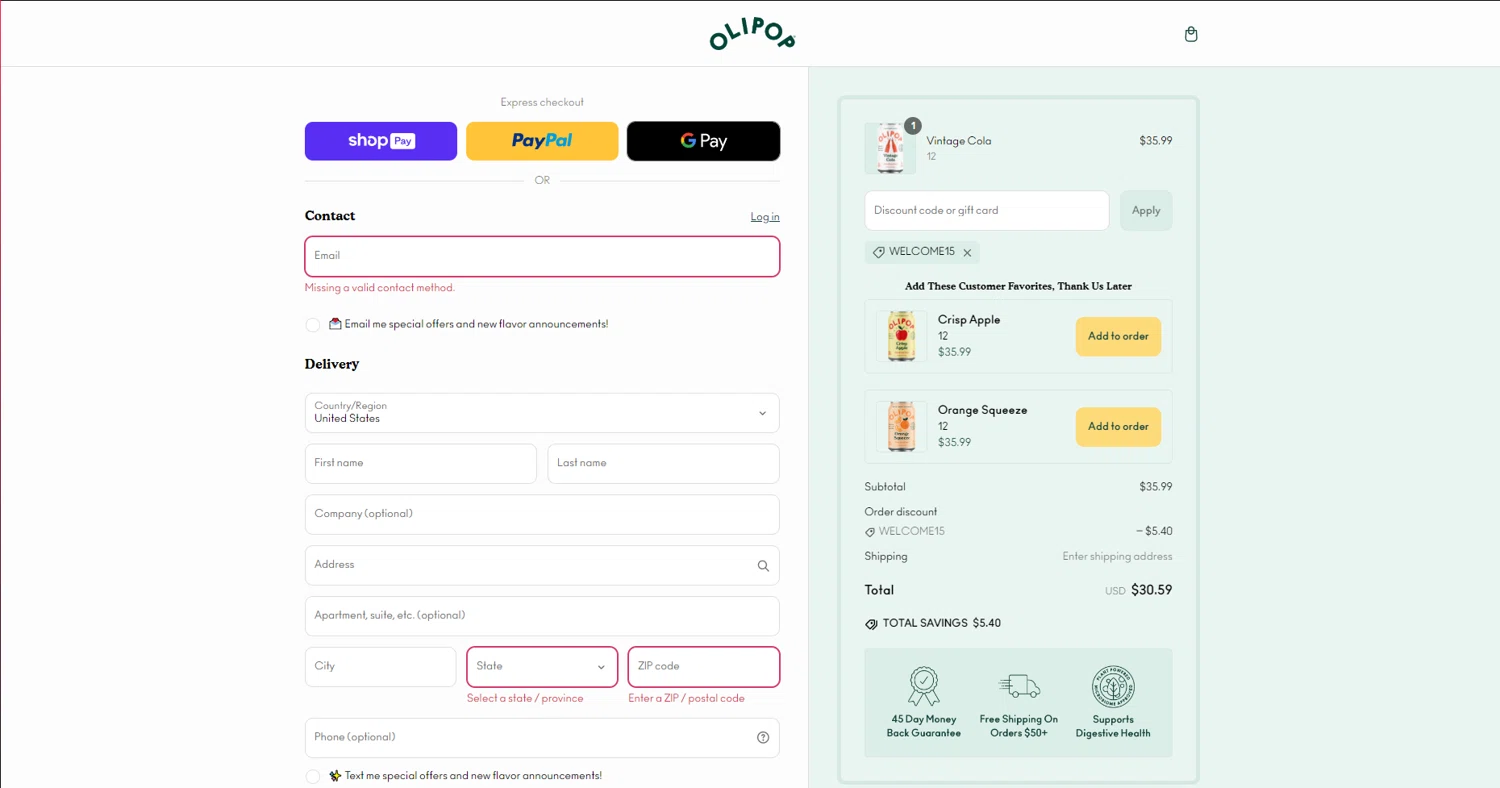Click the Free Shipping truck icon
1500x788 pixels.
click(x=1019, y=686)
